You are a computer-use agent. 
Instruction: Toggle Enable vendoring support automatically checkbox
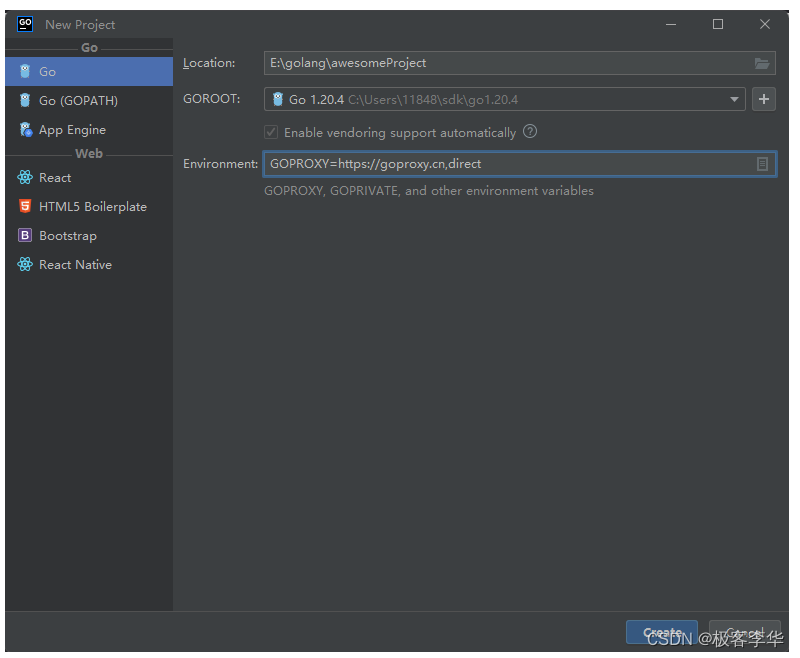tap(271, 132)
